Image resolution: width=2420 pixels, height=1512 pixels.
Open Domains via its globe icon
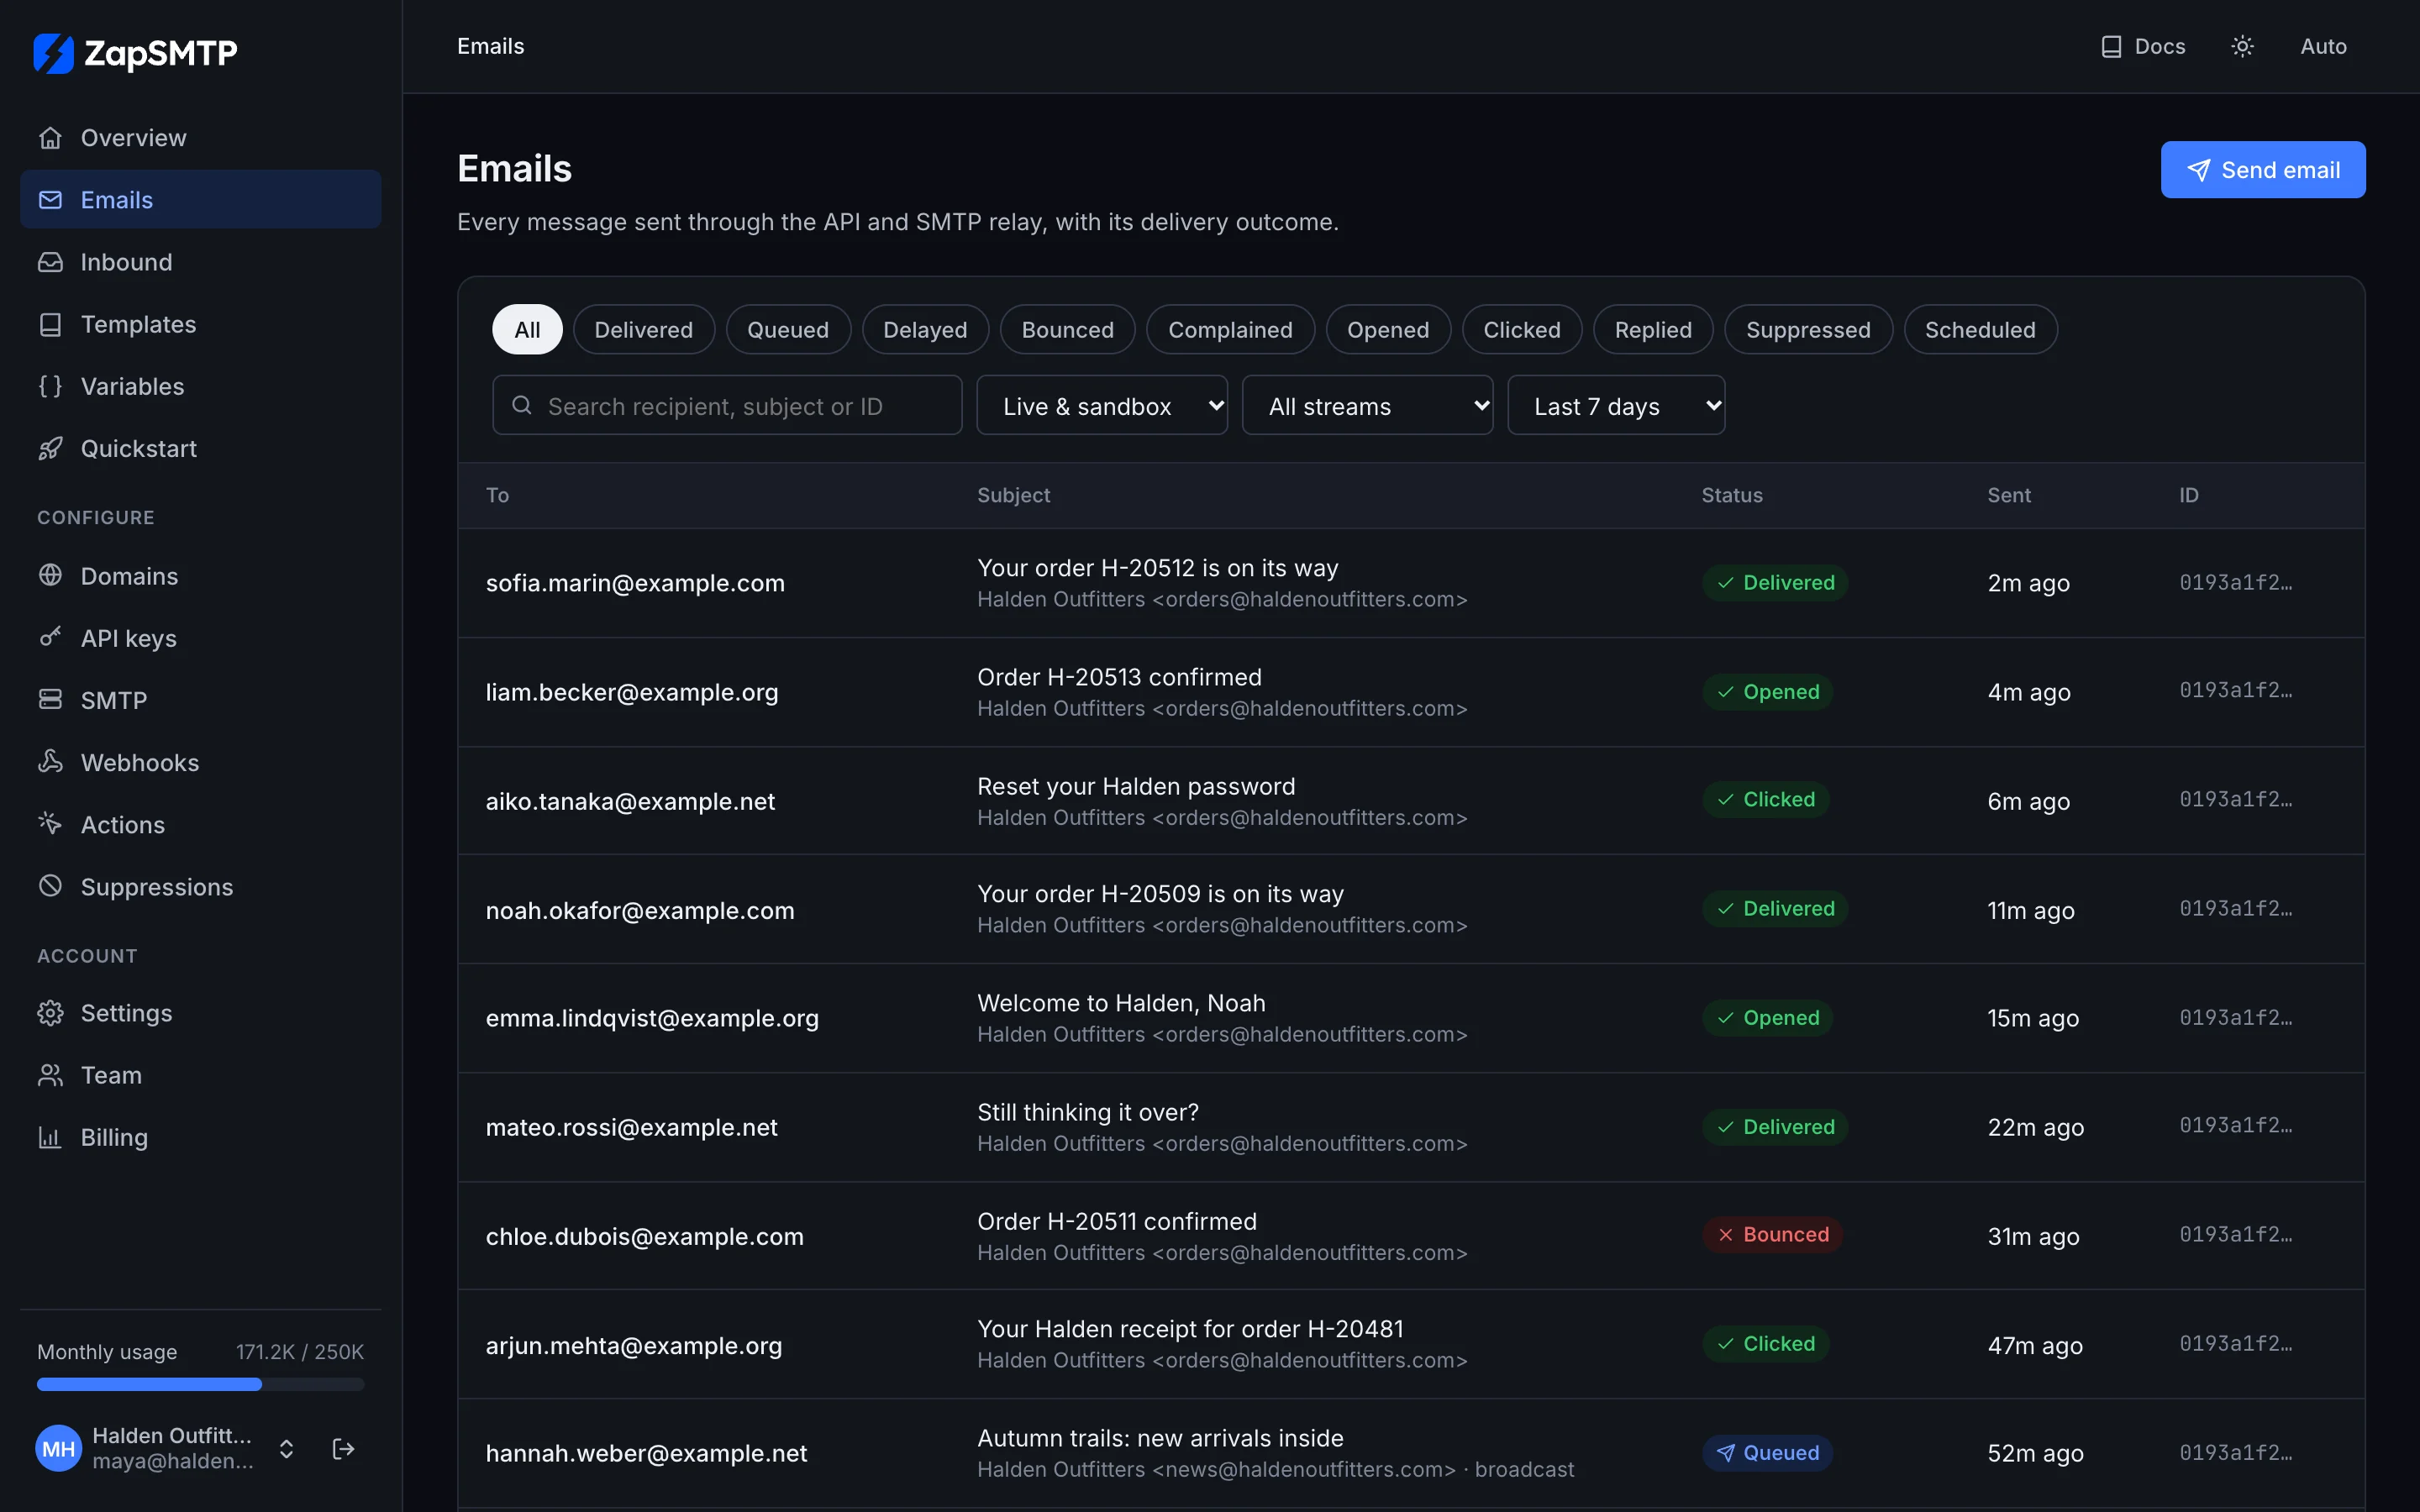pyautogui.click(x=50, y=576)
